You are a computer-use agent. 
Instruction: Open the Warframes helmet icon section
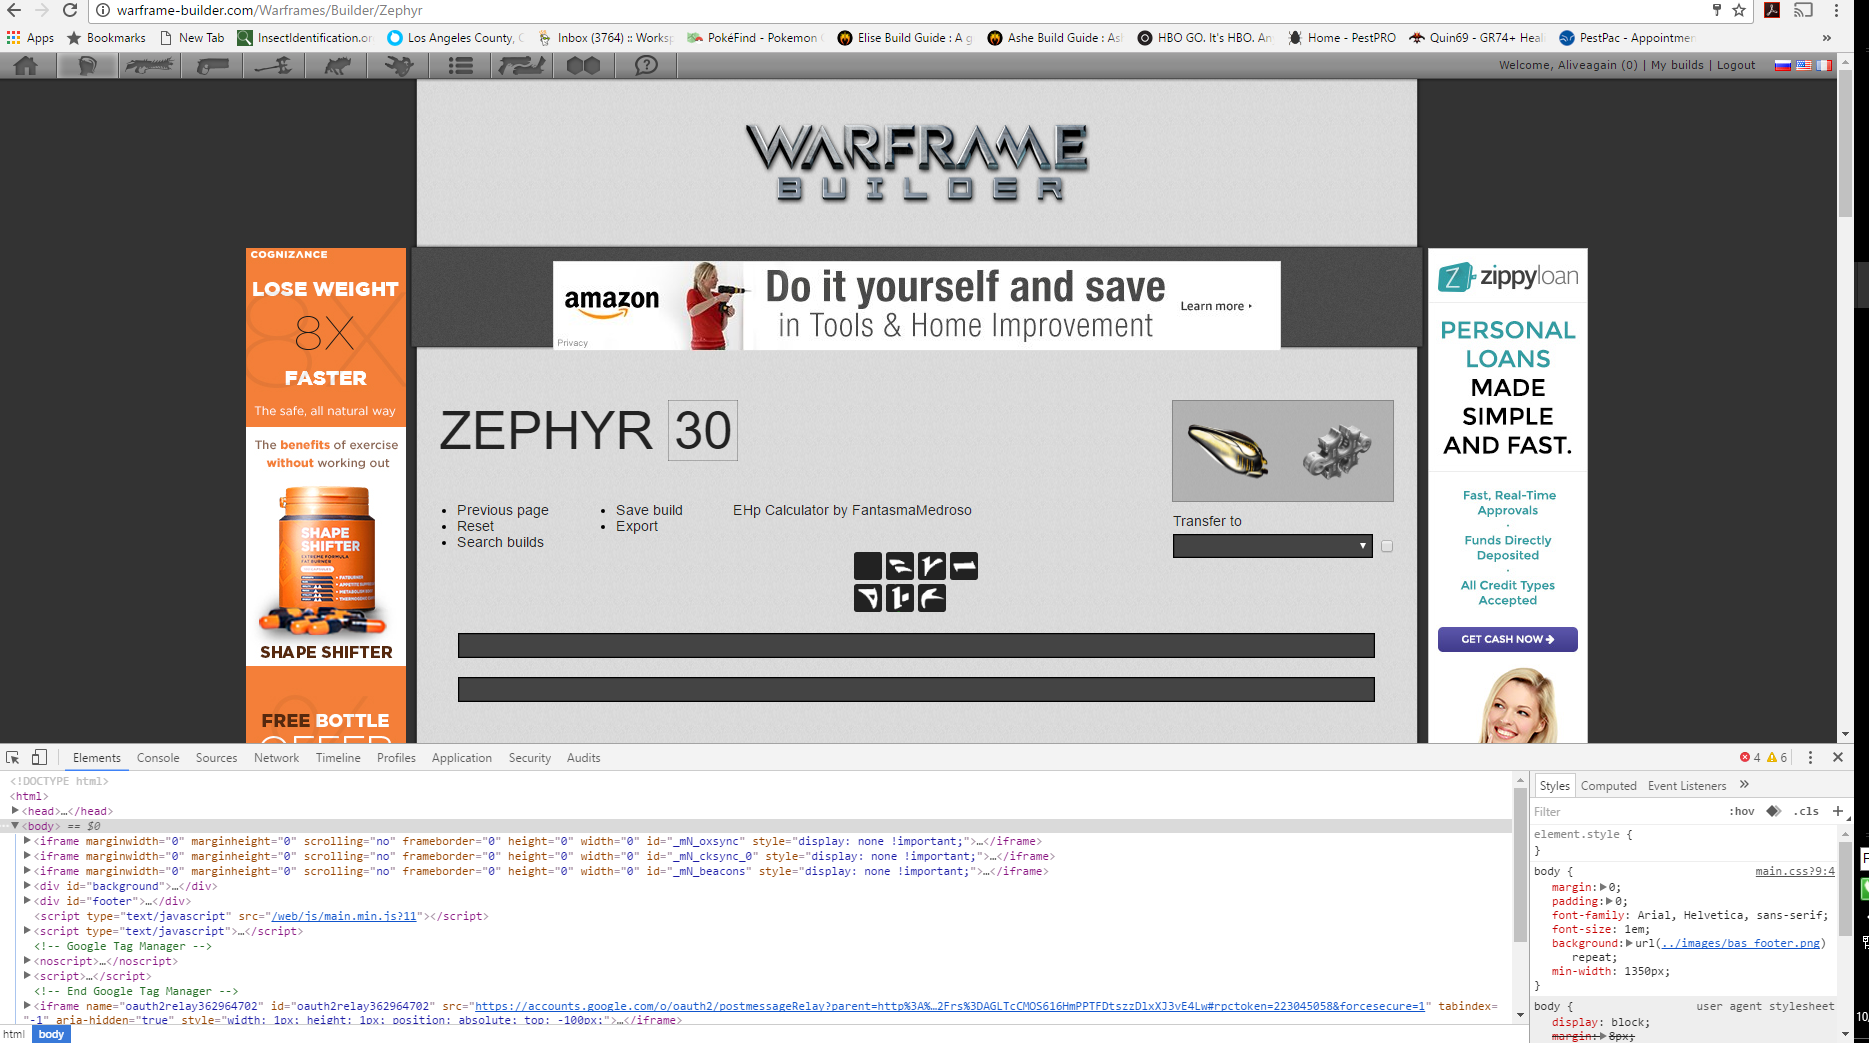[x=87, y=66]
